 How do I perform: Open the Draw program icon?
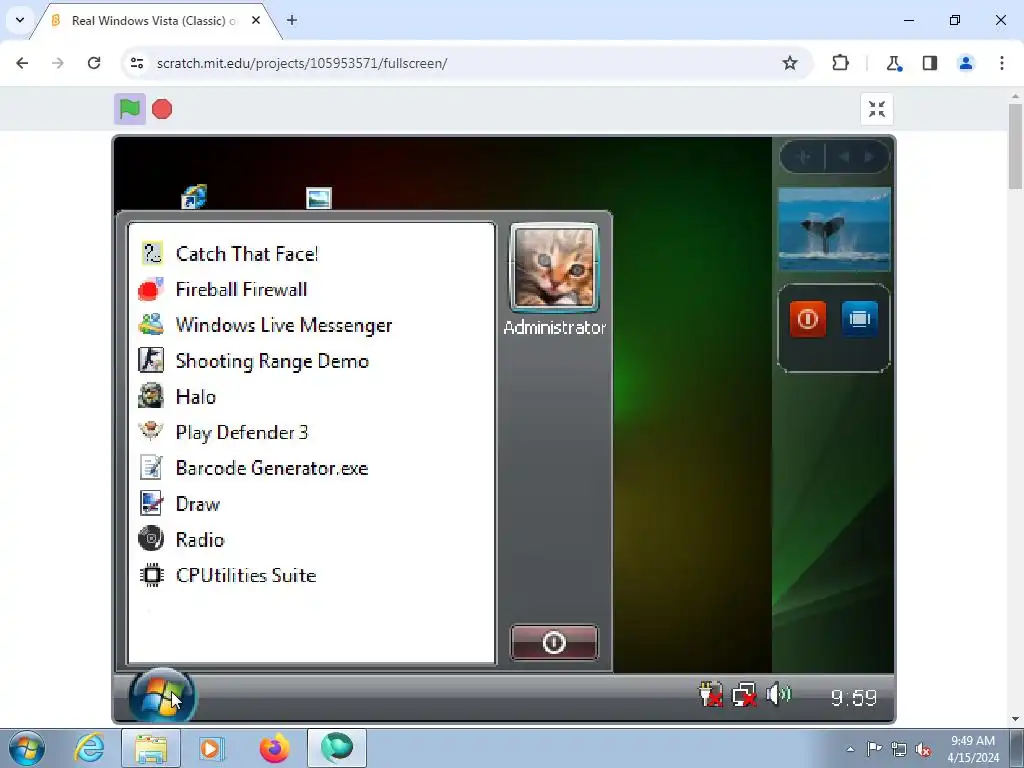pos(151,504)
